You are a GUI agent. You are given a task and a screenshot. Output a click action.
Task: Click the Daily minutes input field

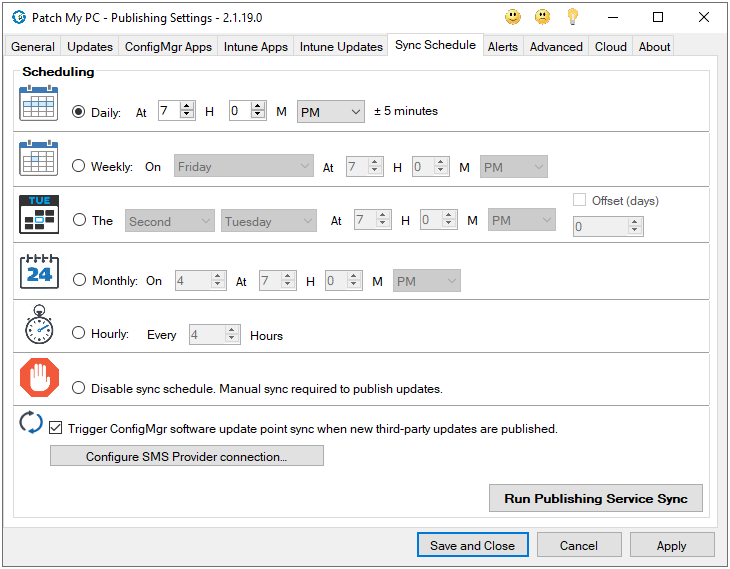[239, 112]
